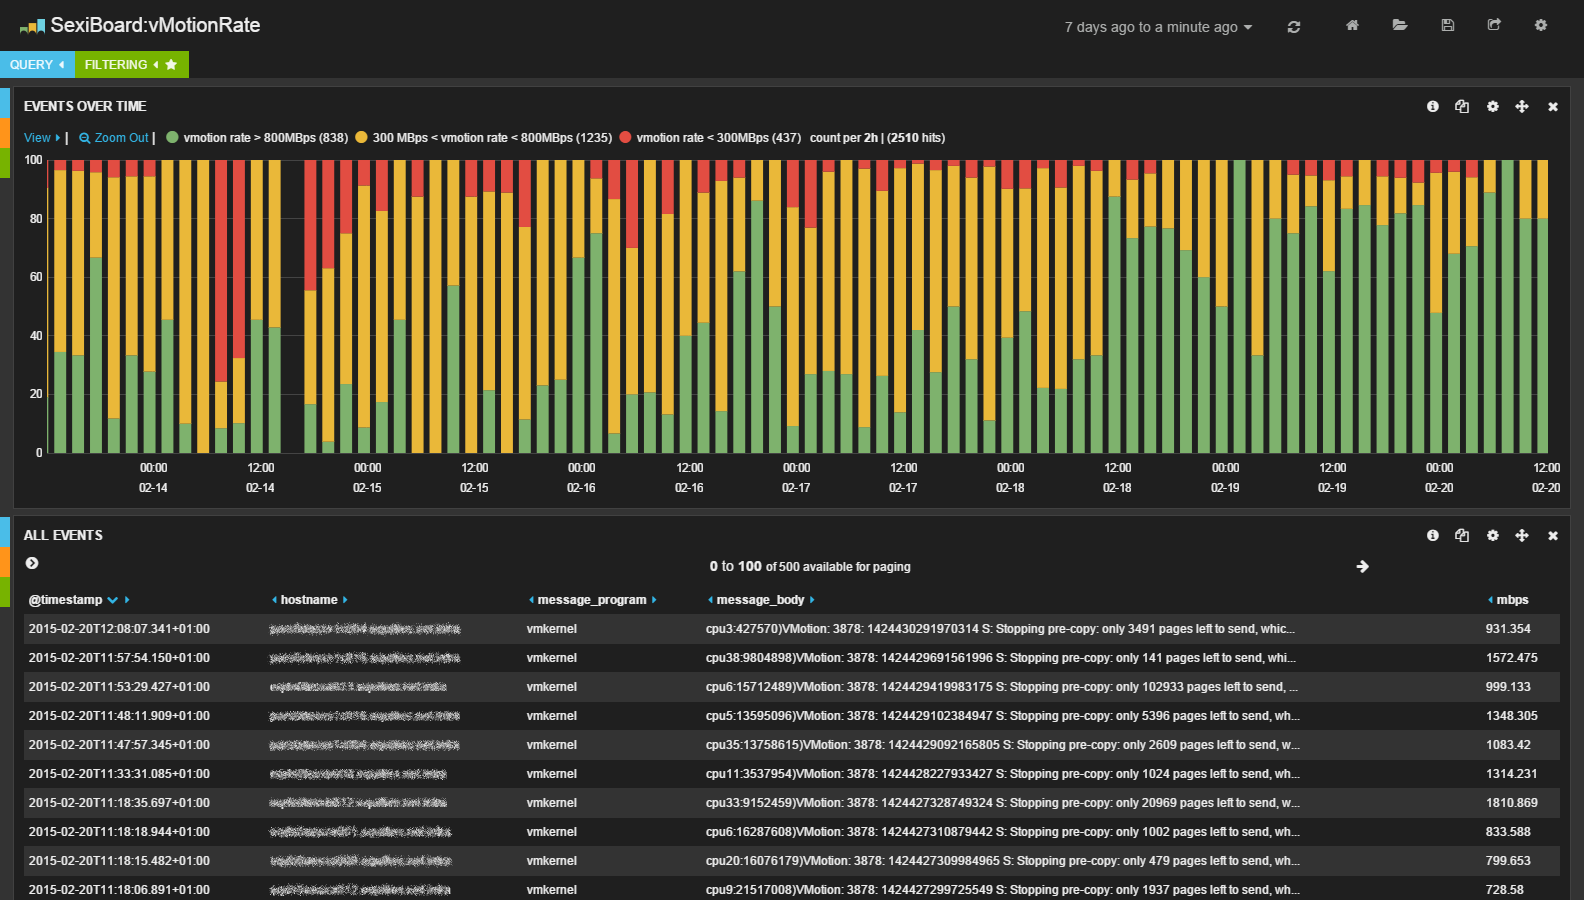The width and height of the screenshot is (1584, 900).
Task: Sort by @timestamp column header
Action: coord(65,600)
